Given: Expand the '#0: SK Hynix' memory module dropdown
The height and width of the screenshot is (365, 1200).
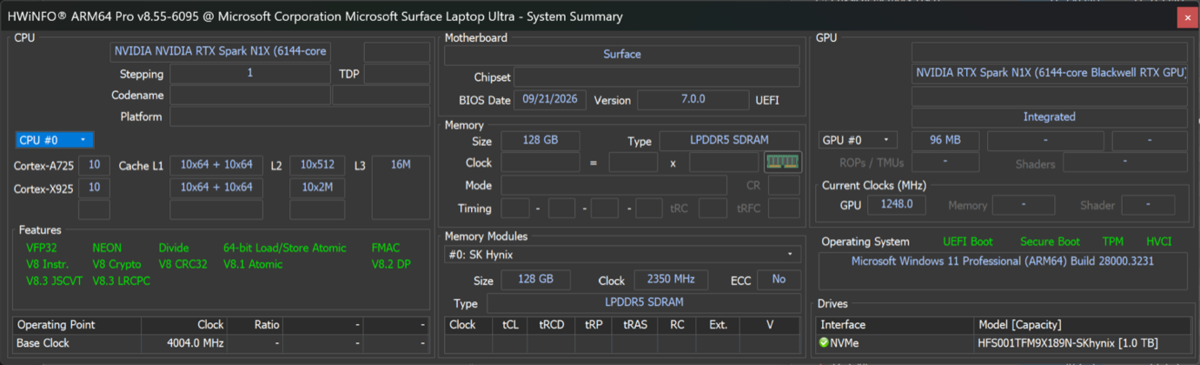Looking at the screenshot, I should point(621,255).
